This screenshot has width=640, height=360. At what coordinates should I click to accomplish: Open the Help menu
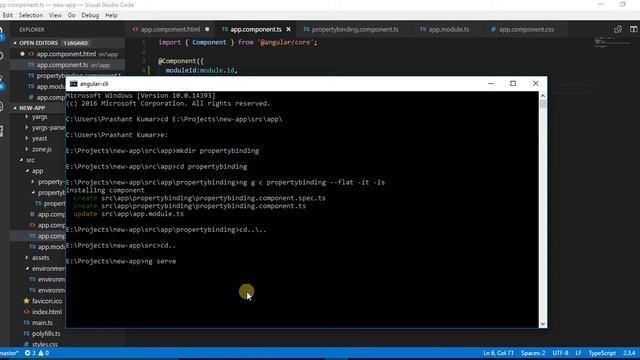coord(111,15)
